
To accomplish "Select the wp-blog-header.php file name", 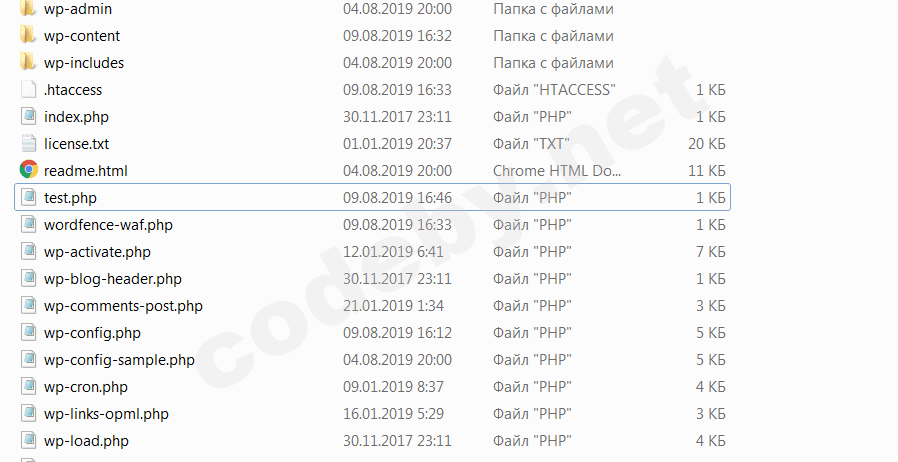I will click(113, 279).
